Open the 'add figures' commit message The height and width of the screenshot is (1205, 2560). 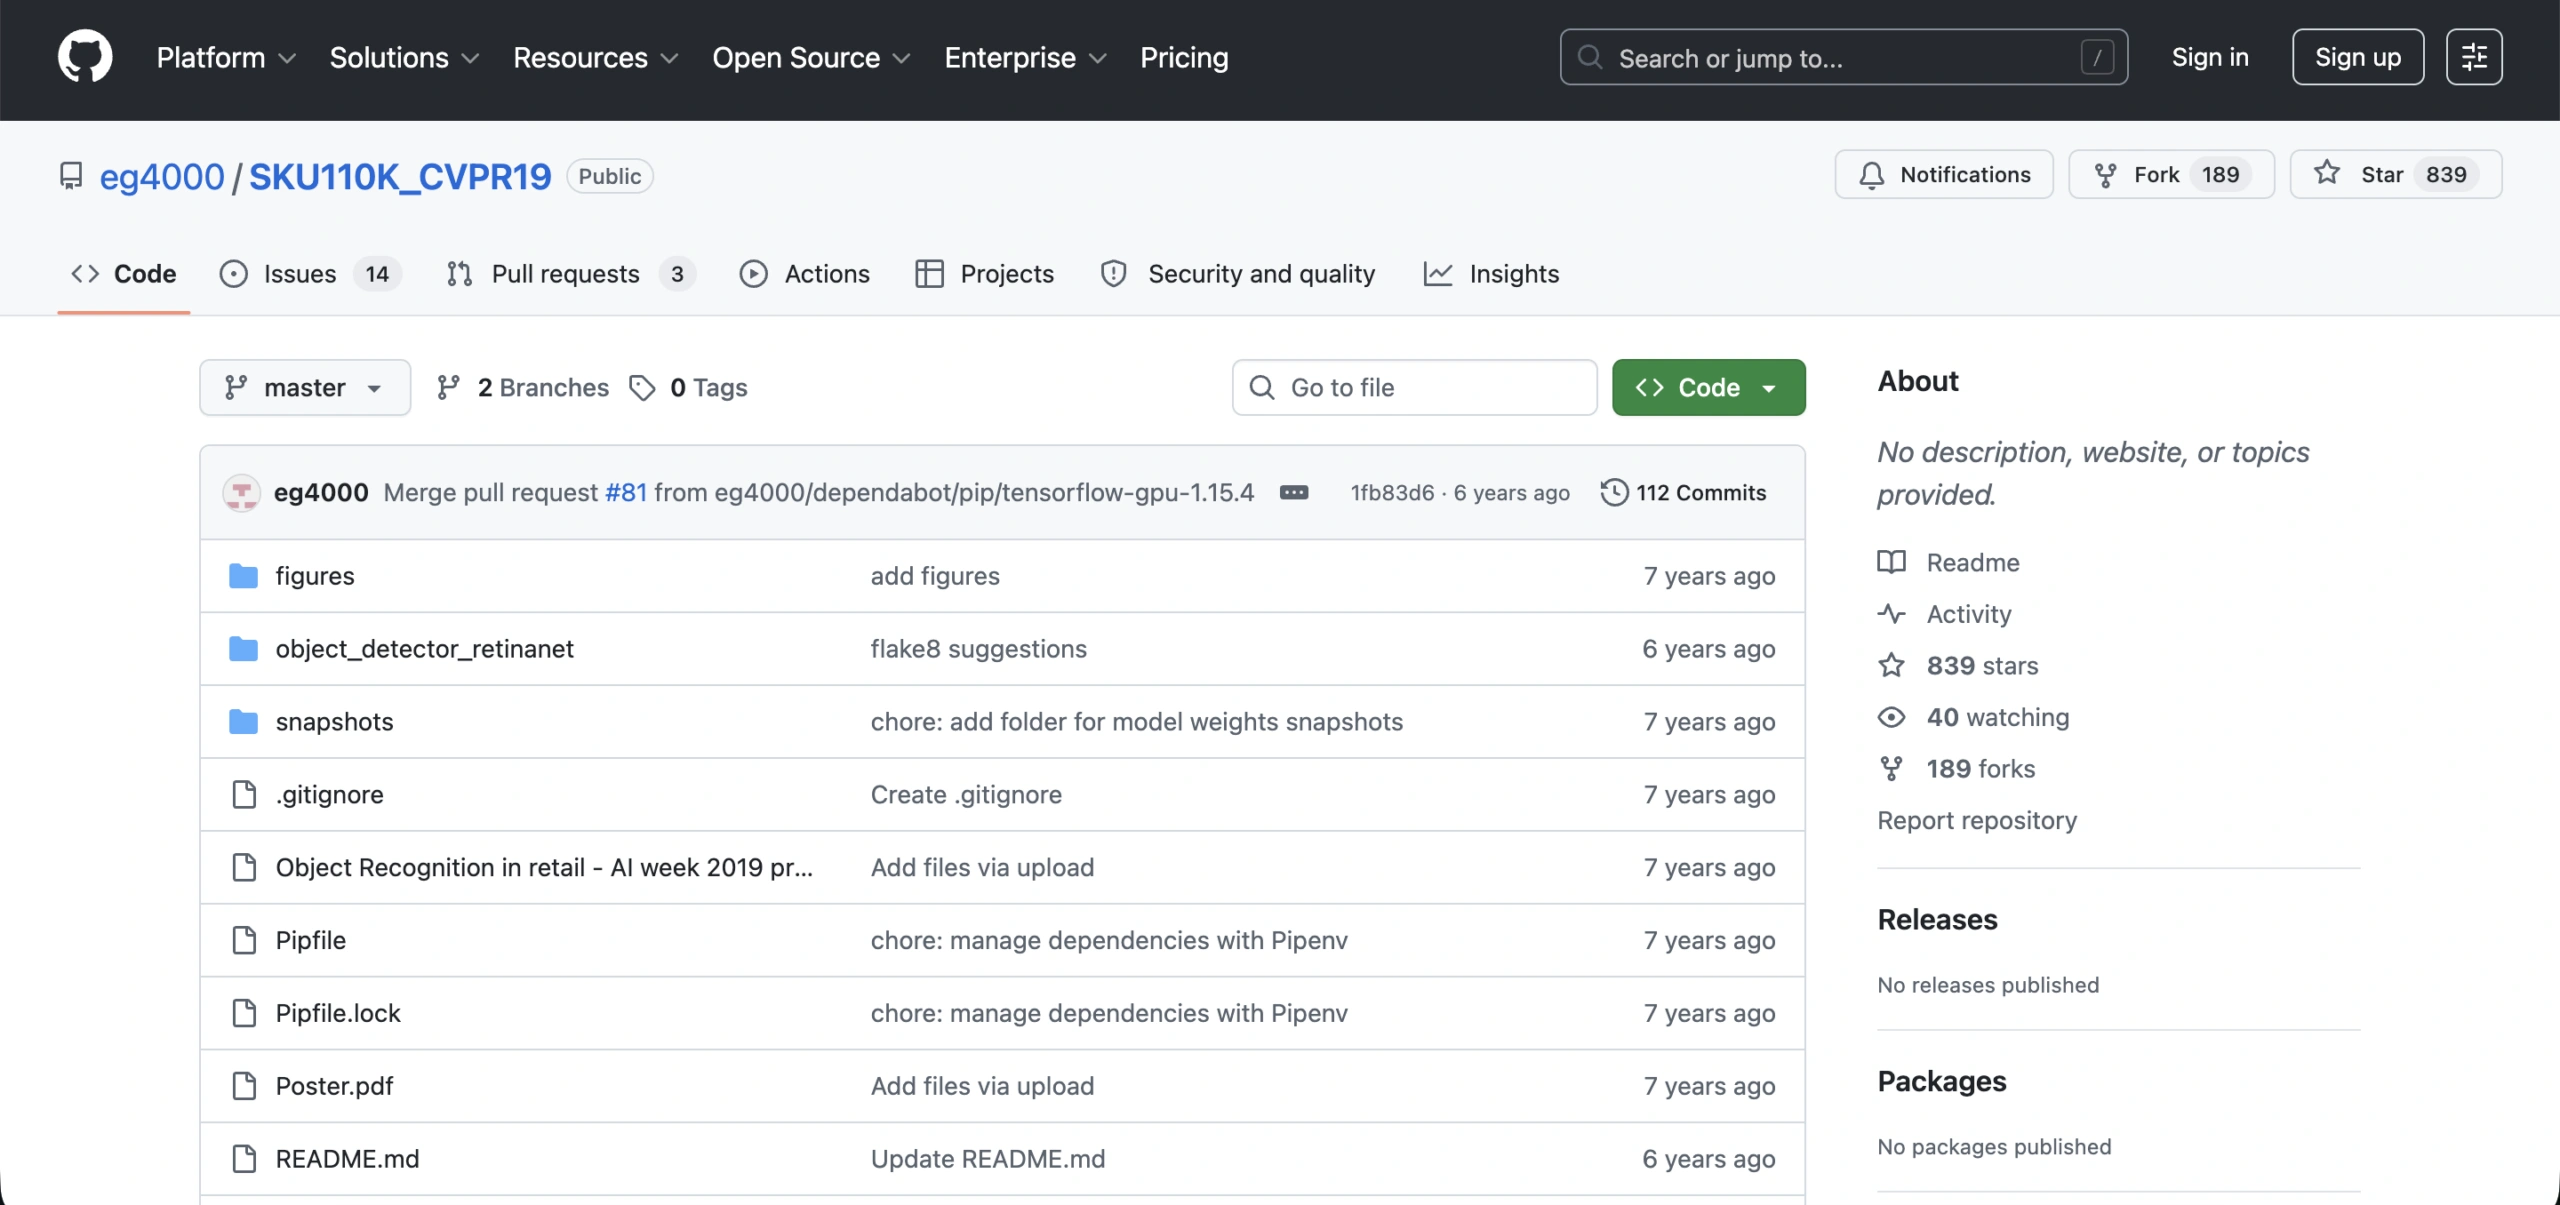tap(935, 576)
